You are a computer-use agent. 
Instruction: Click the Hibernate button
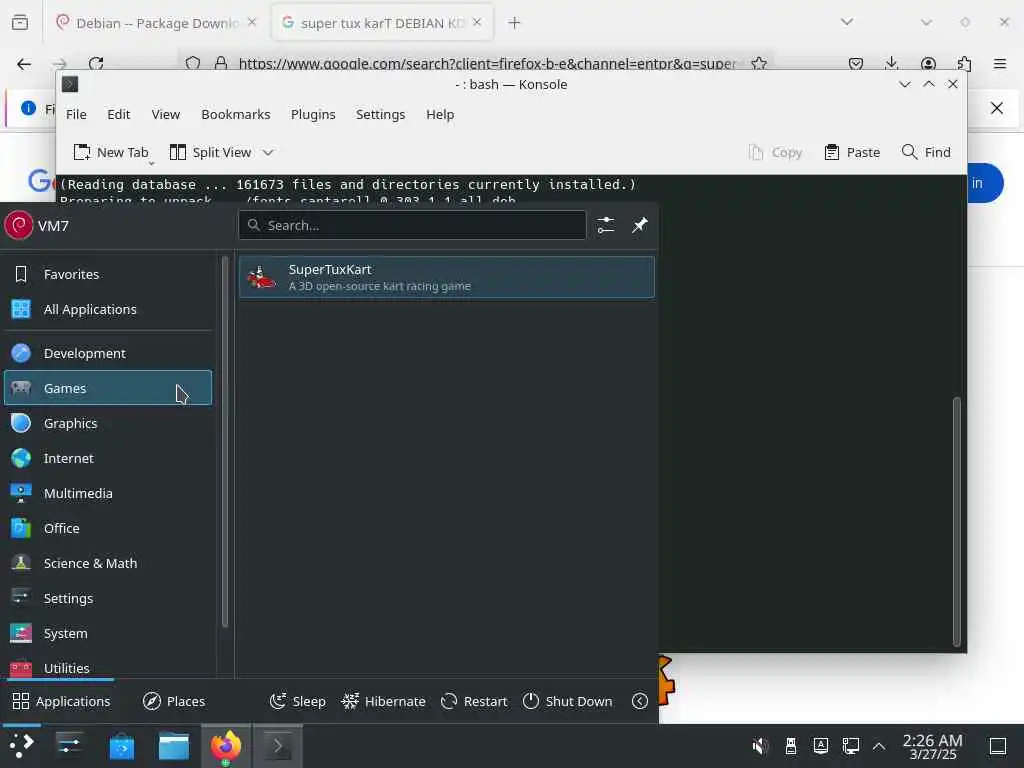384,701
